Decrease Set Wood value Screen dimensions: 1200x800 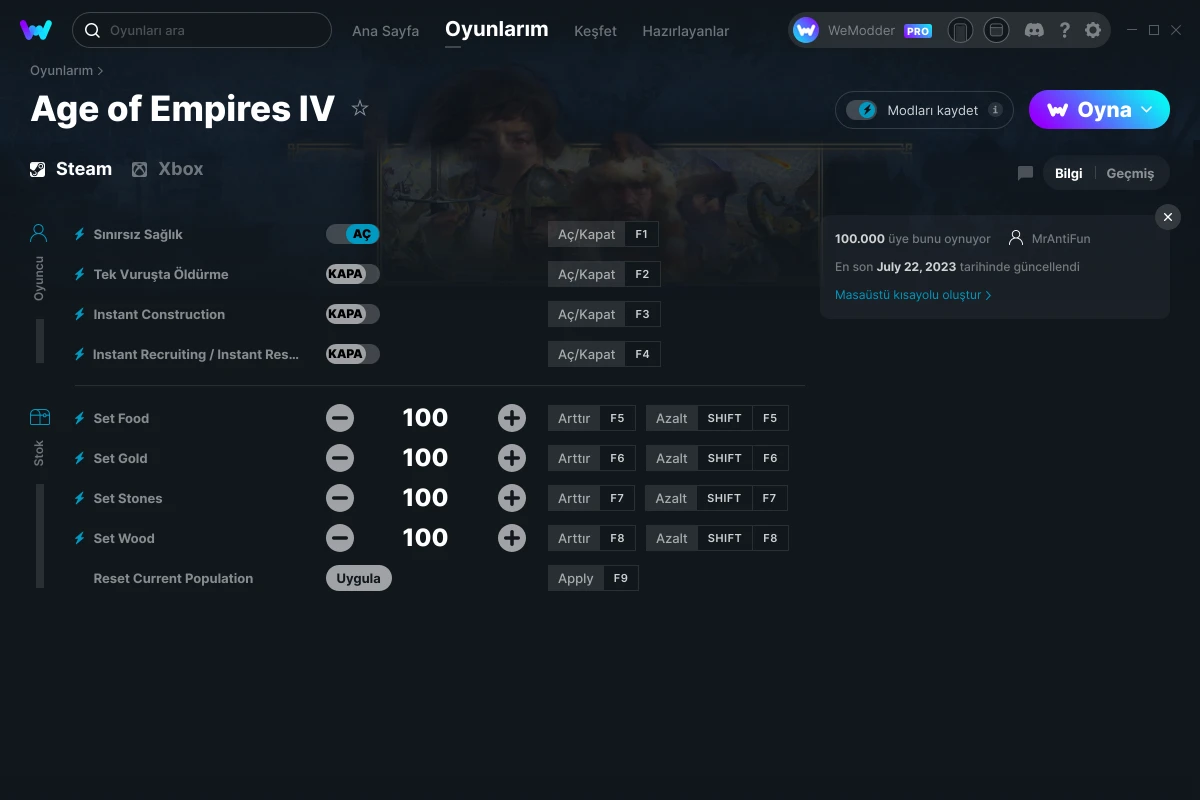click(x=340, y=538)
